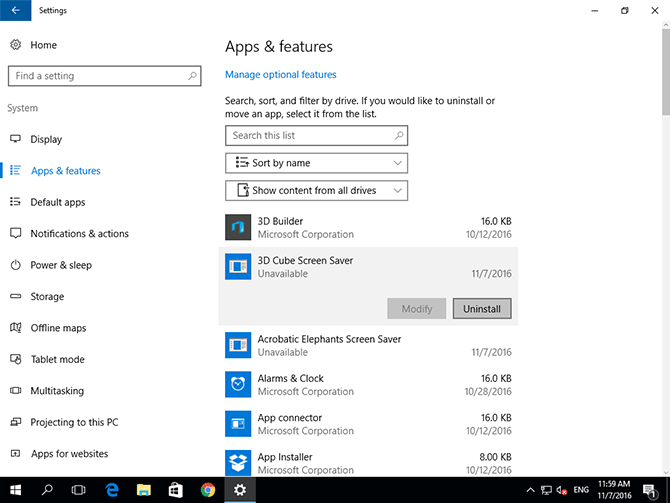Viewport: 670px width, 503px height.
Task: Open Notifications & actions settings
Action: 79,234
